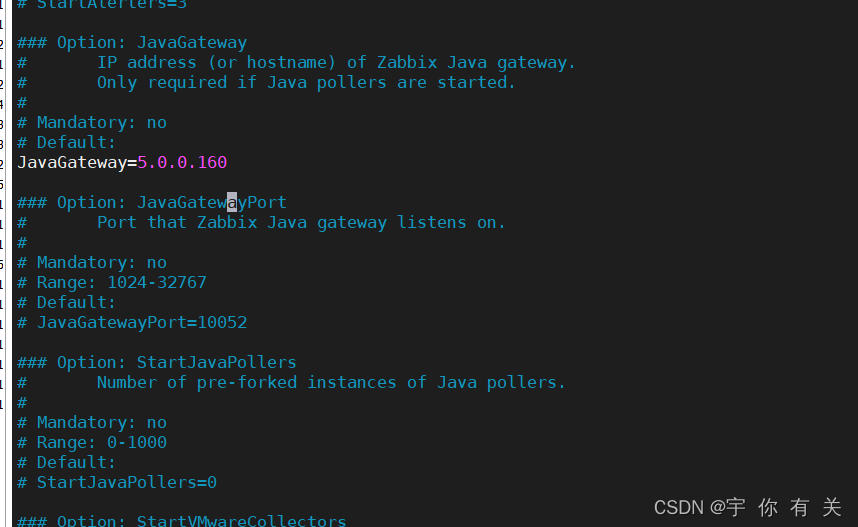Click the JavaGateway IP value 5.0.0.160
This screenshot has height=527, width=858.
(182, 163)
